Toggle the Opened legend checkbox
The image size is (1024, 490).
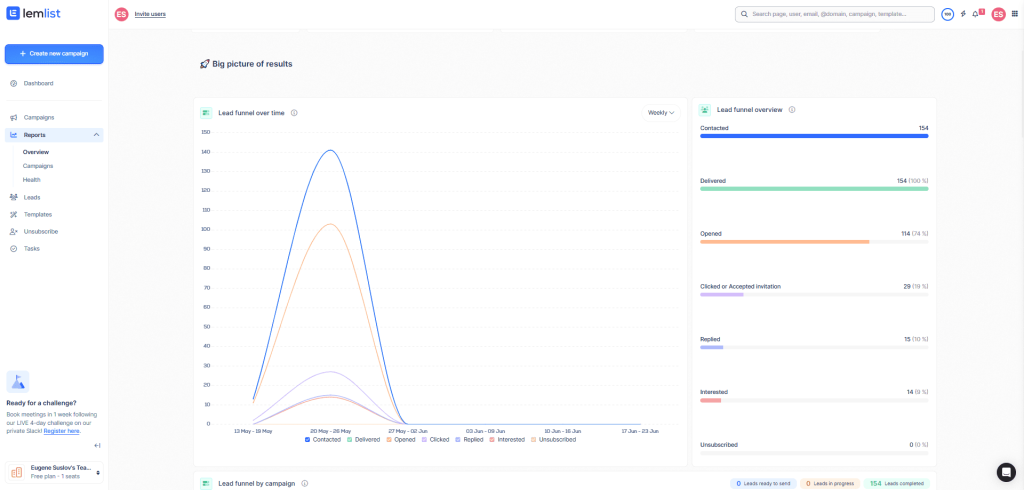tap(389, 440)
